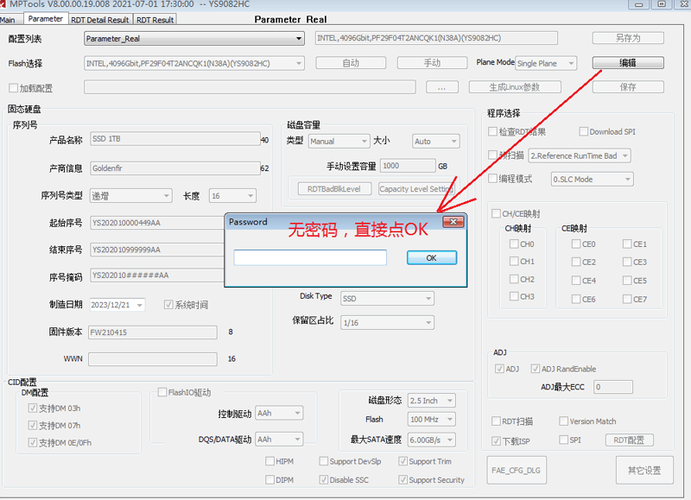Click the 另存为 button
Screen dimensions: 691x500
point(628,38)
